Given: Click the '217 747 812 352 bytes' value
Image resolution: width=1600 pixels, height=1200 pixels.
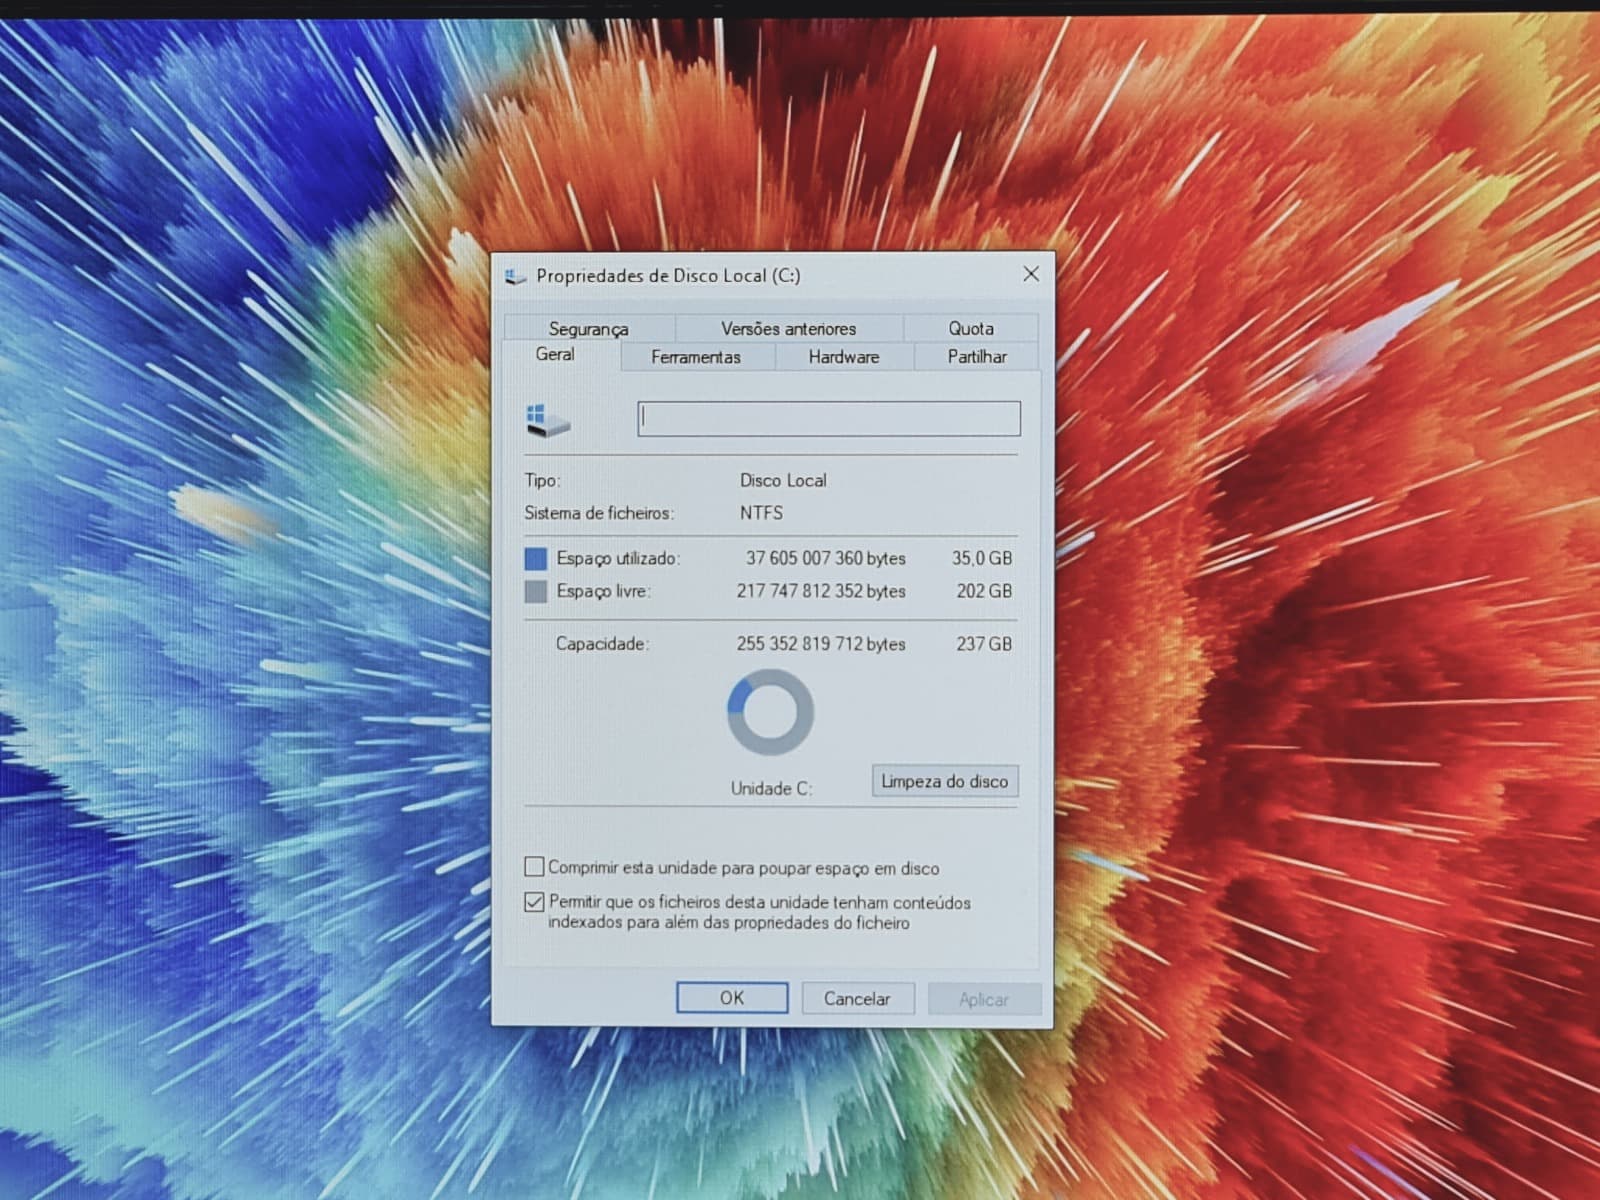Looking at the screenshot, I should click(821, 591).
